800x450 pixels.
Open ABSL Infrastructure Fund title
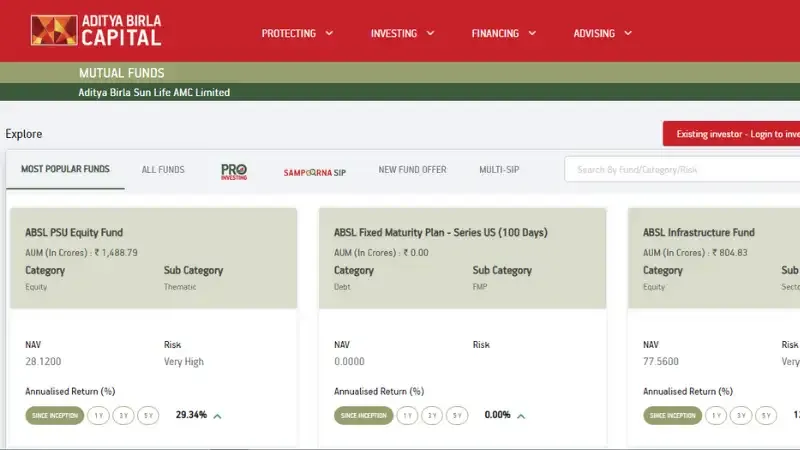(698, 233)
